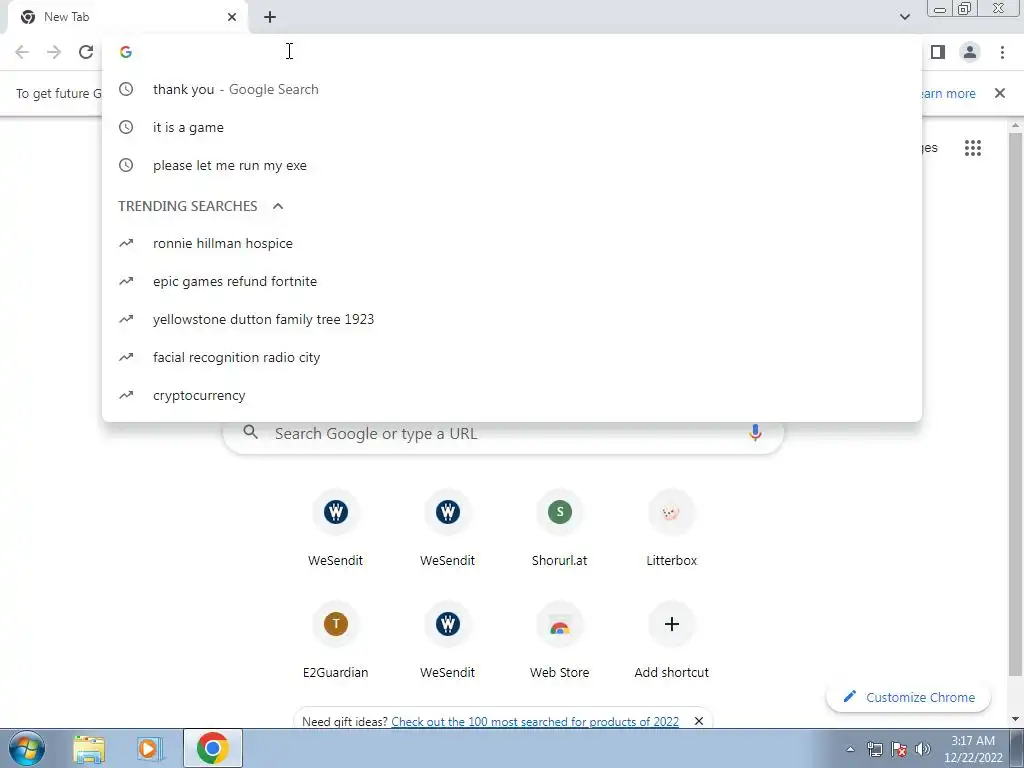The height and width of the screenshot is (768, 1024).
Task: Close the New Tab tab
Action: 232,17
